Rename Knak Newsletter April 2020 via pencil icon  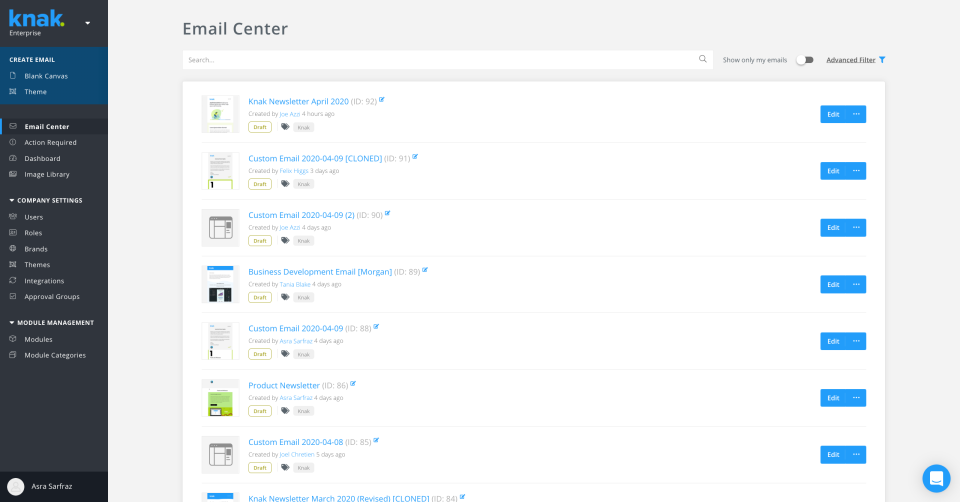(381, 100)
